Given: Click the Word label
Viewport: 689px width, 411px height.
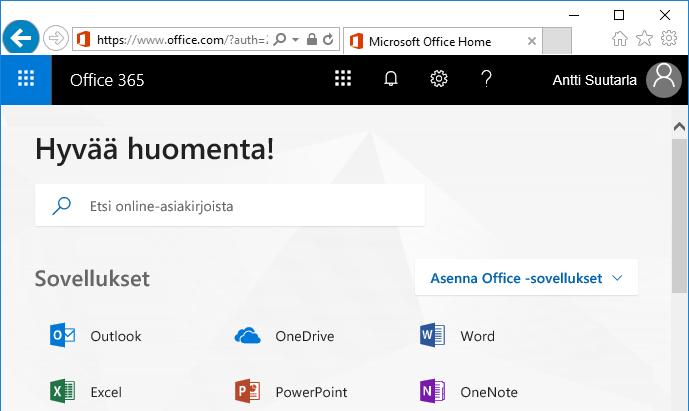Looking at the screenshot, I should pyautogui.click(x=478, y=336).
